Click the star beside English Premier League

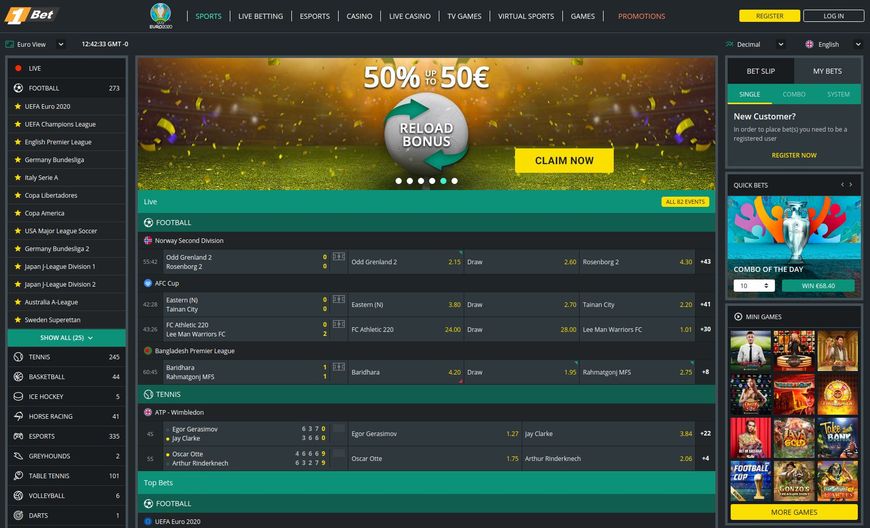(18, 141)
